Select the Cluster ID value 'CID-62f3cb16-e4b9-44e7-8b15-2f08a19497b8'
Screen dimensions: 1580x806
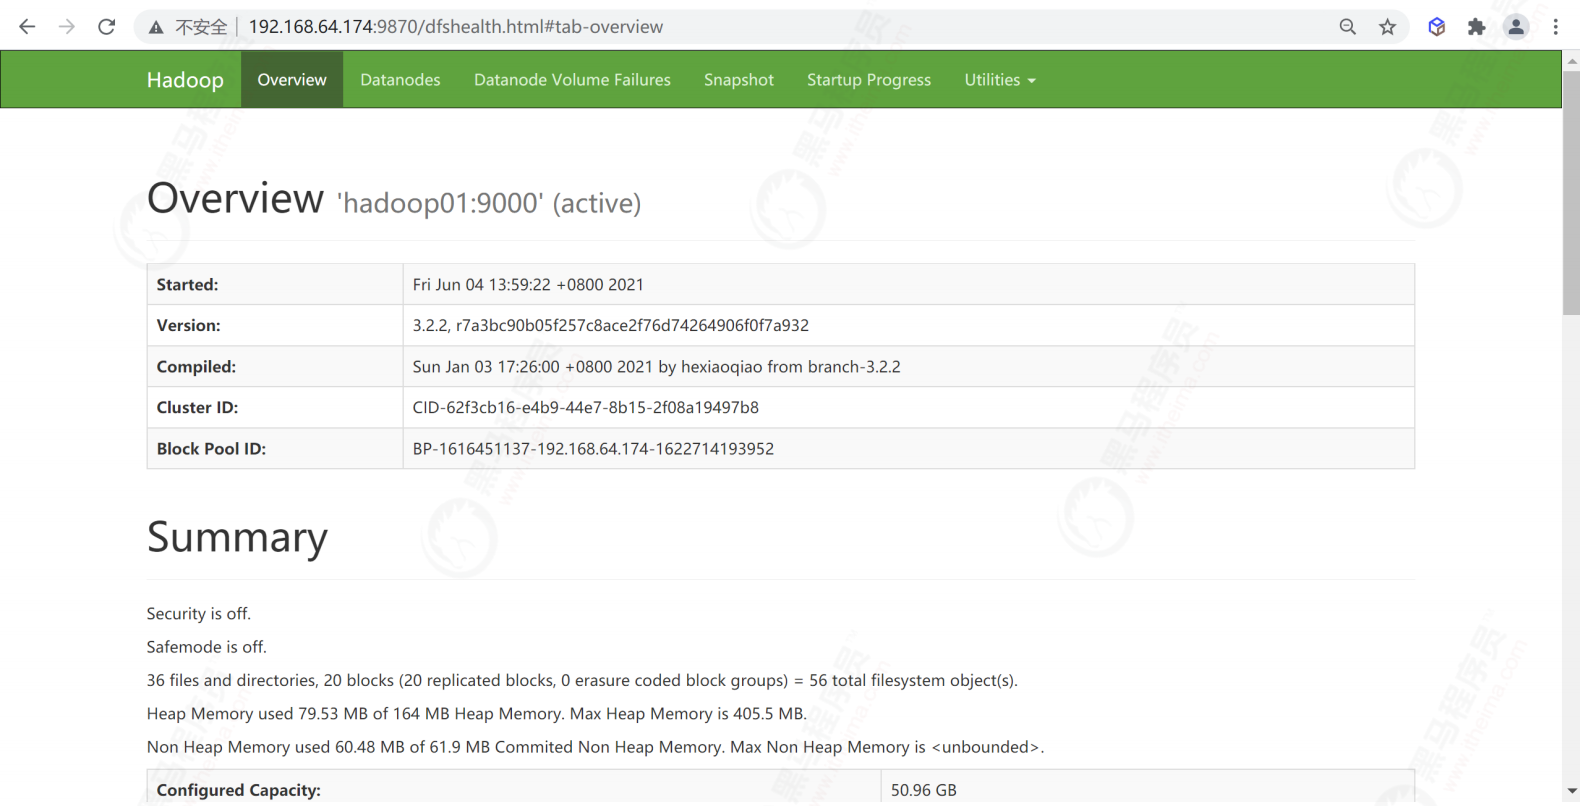point(585,408)
